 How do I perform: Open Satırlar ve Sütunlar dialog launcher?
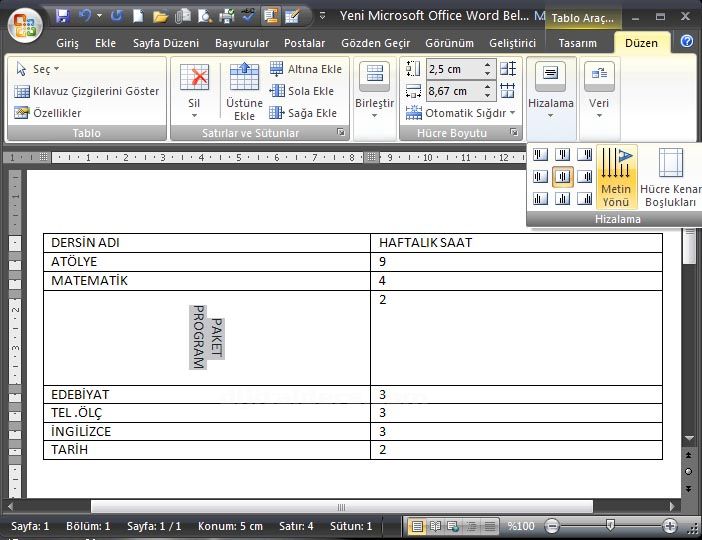click(341, 133)
